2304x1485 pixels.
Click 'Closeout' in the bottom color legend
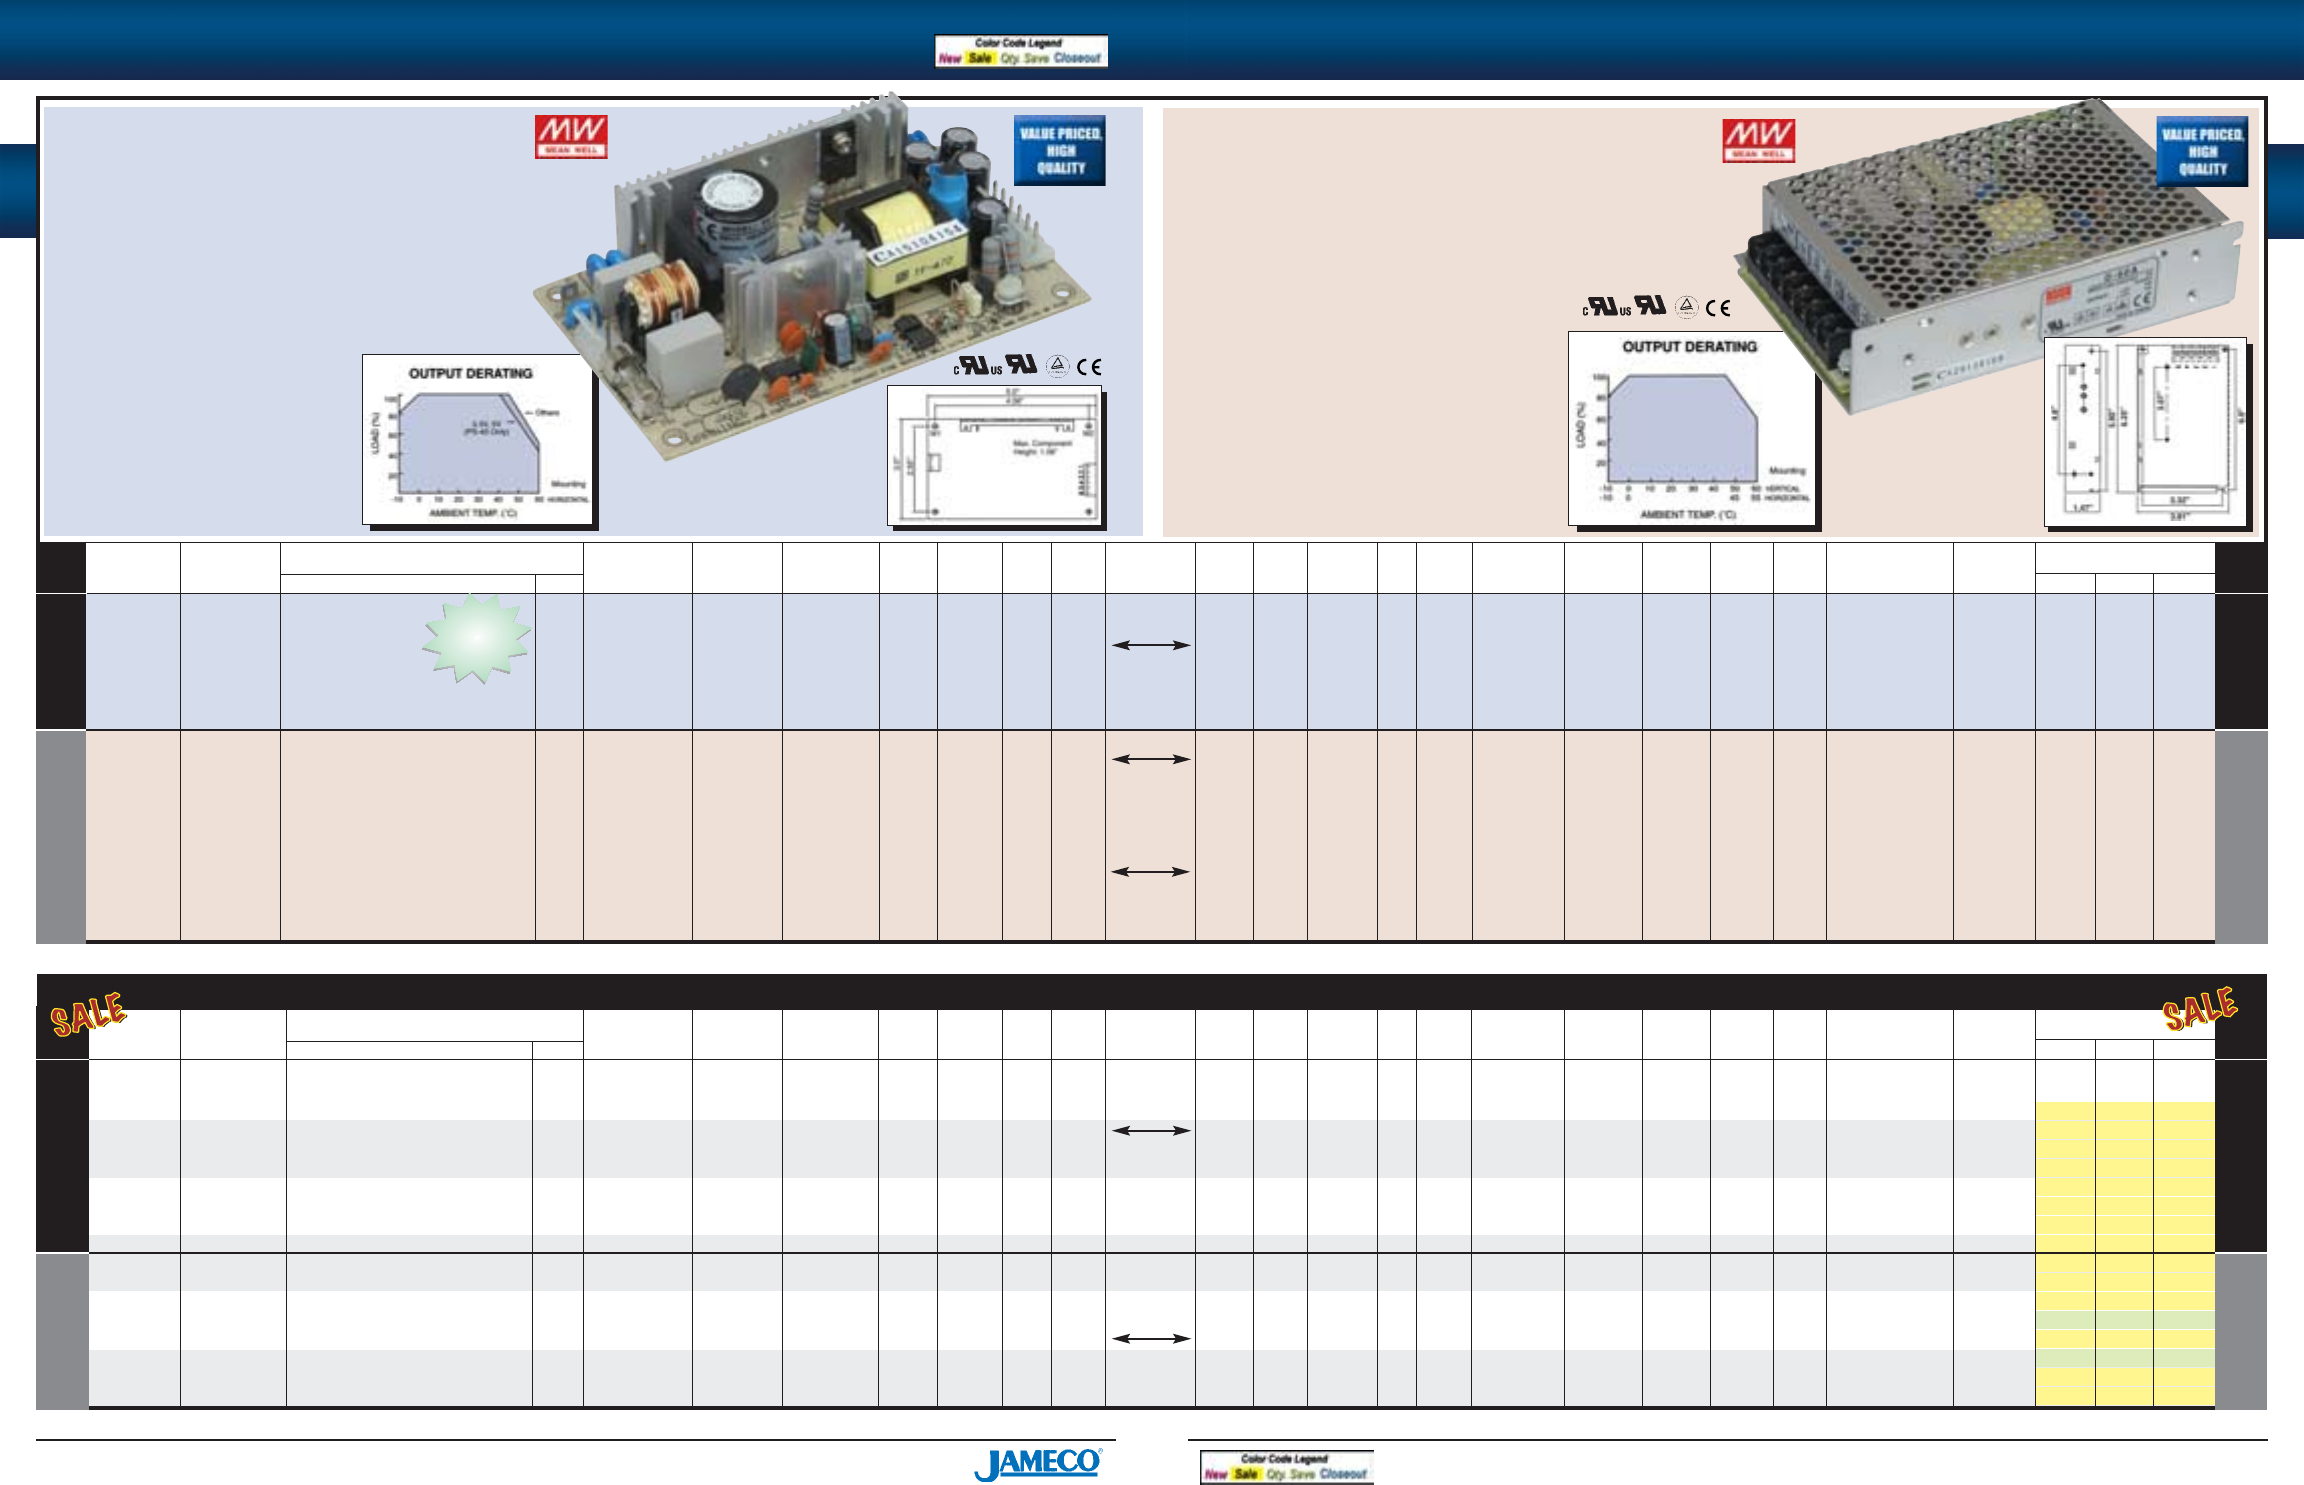click(1343, 1475)
